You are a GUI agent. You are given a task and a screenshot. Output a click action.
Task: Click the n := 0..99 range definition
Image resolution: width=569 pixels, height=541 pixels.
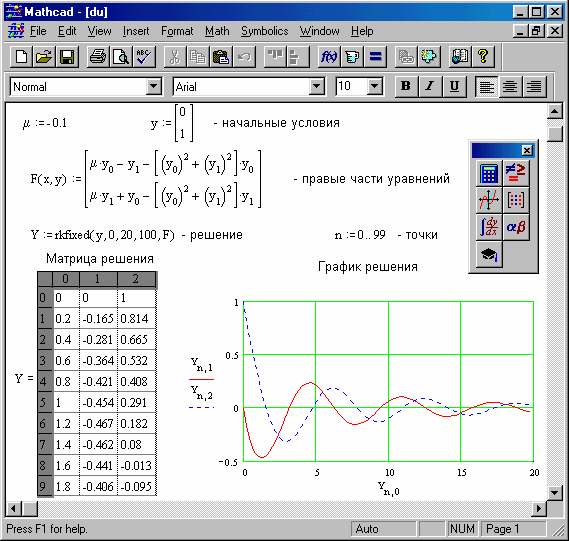360,235
